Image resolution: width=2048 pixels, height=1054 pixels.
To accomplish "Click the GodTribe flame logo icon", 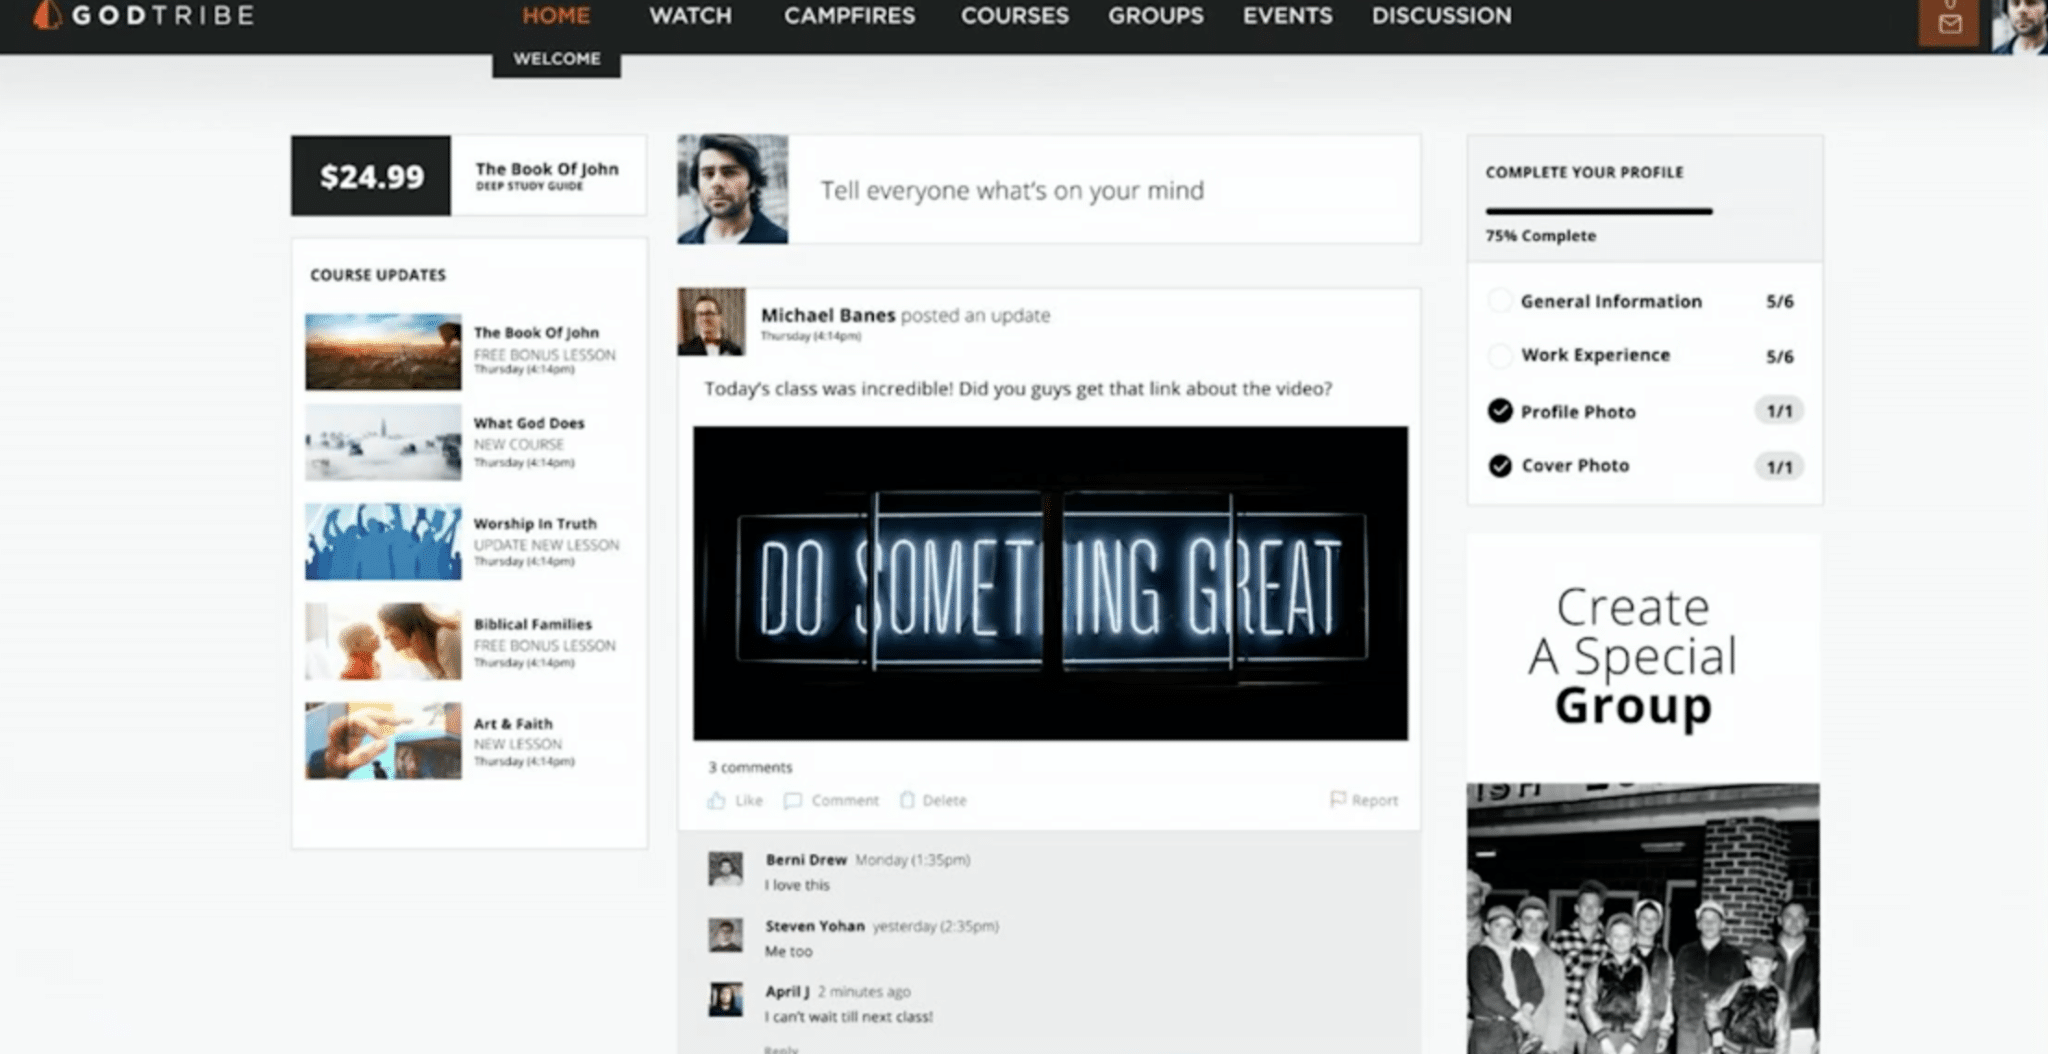I will coord(46,15).
